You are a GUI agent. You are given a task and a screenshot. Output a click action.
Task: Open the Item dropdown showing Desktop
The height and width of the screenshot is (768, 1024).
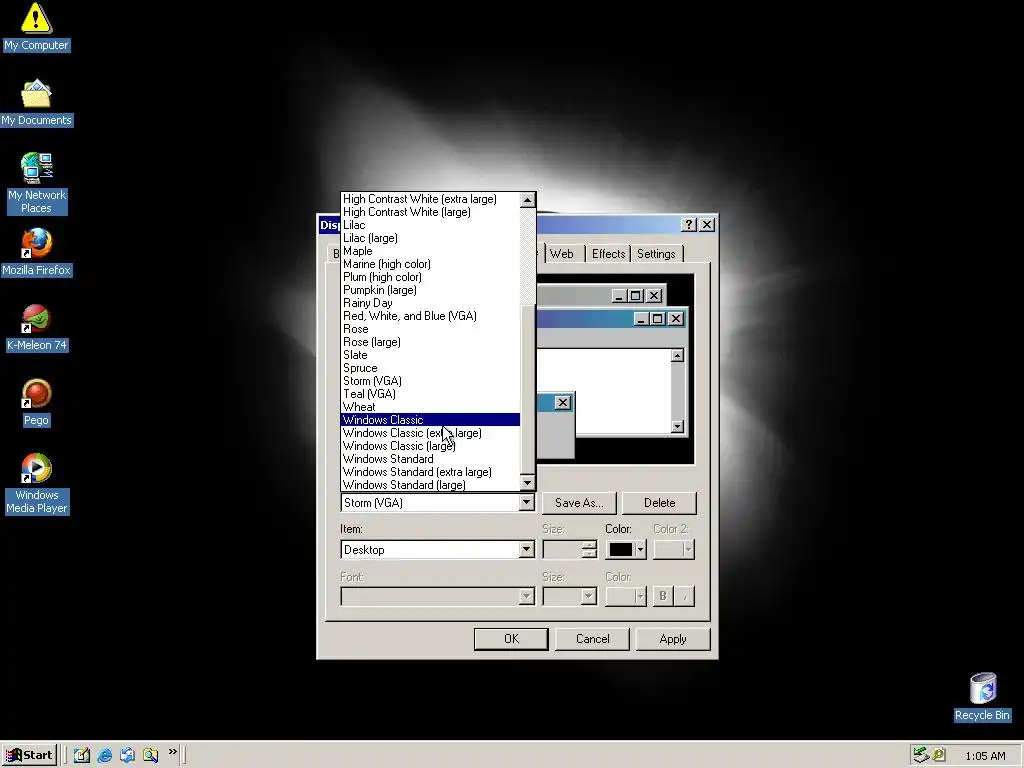point(526,549)
